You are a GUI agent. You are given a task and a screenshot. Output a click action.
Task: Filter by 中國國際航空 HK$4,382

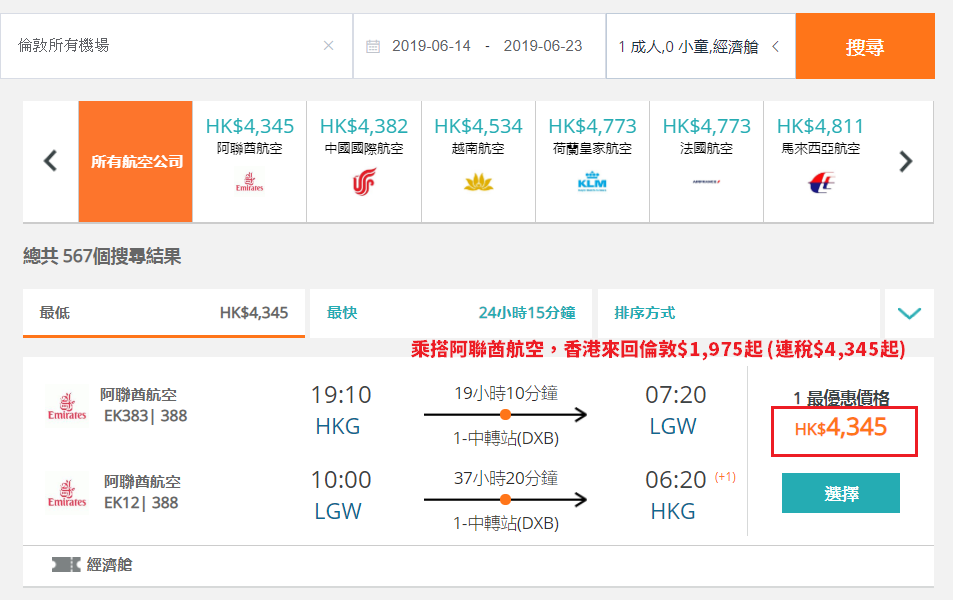[x=364, y=161]
